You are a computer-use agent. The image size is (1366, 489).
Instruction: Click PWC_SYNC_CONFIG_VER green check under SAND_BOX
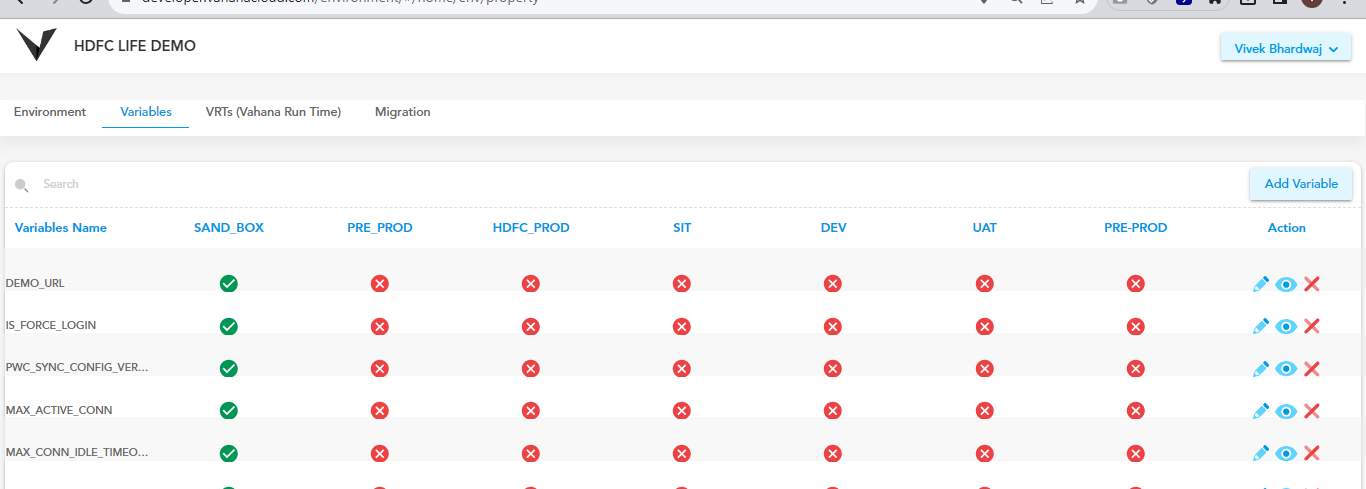click(229, 369)
